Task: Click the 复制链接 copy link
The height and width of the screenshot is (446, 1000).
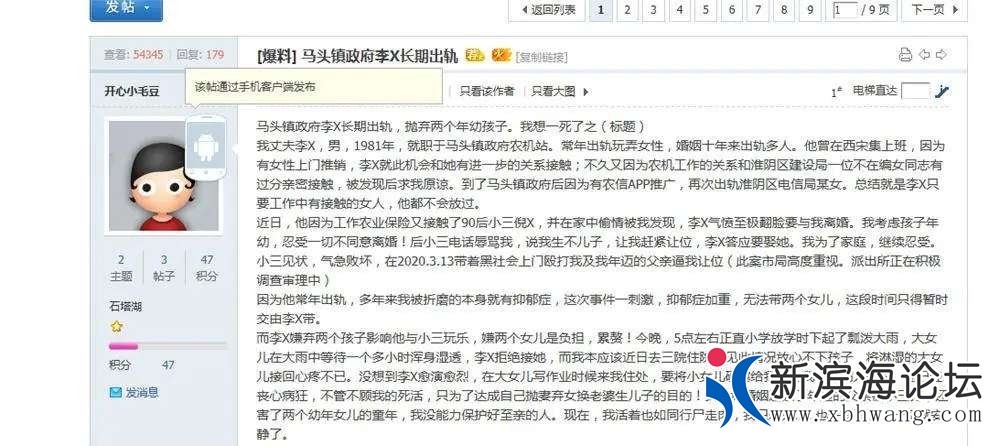Action: (x=542, y=57)
